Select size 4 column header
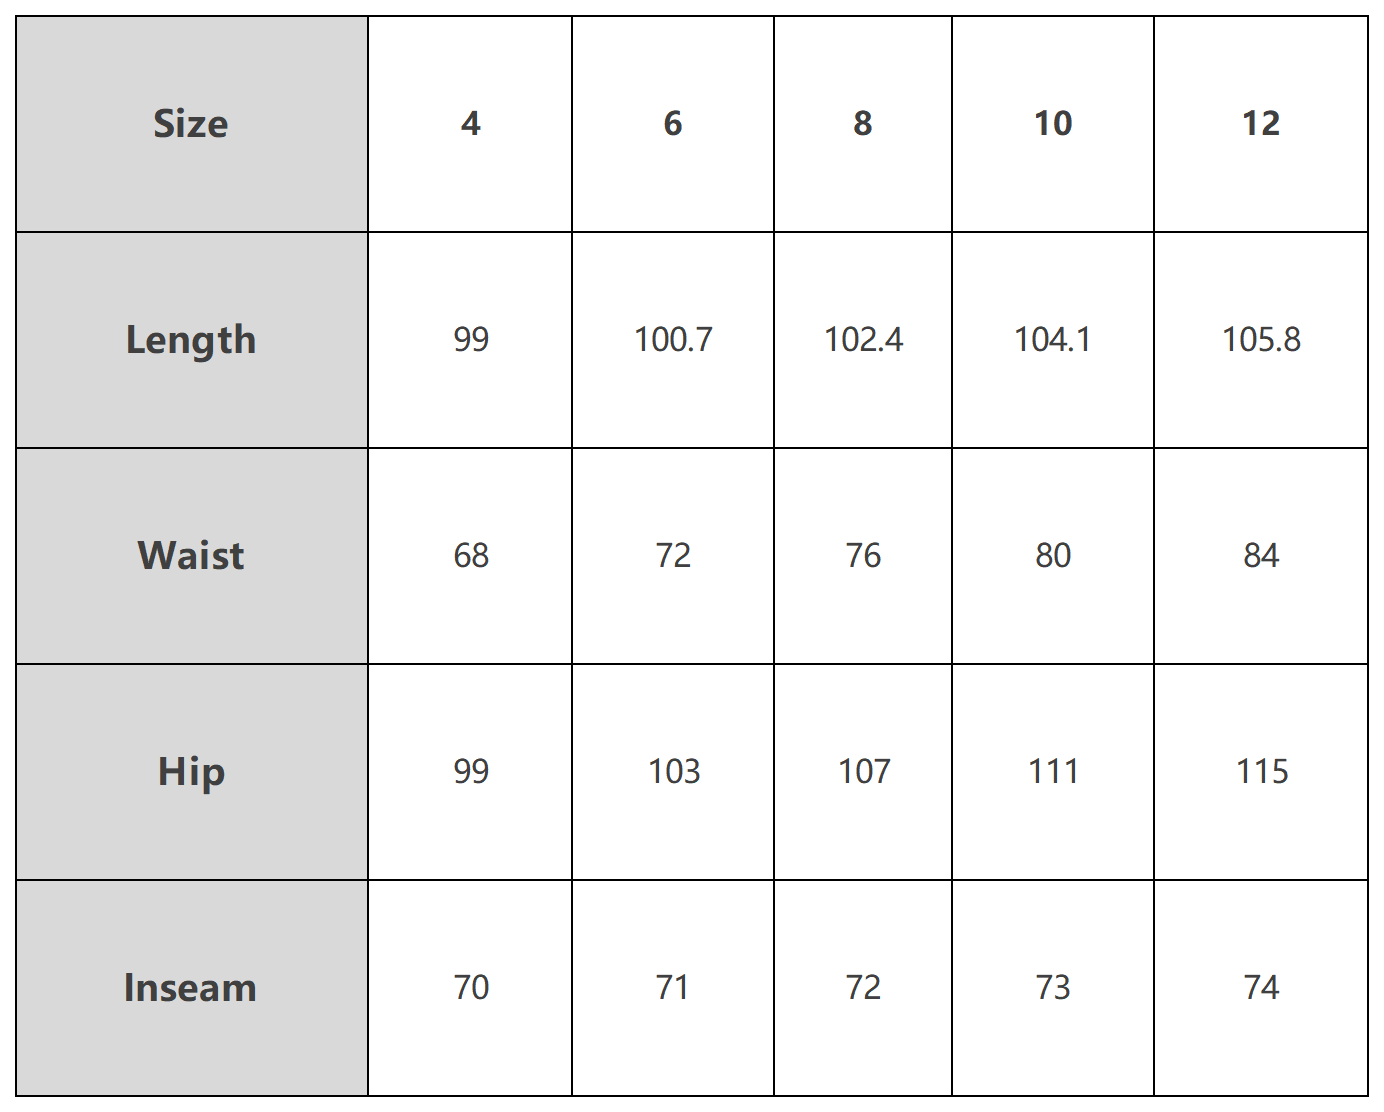This screenshot has height=1112, width=1384. (470, 124)
